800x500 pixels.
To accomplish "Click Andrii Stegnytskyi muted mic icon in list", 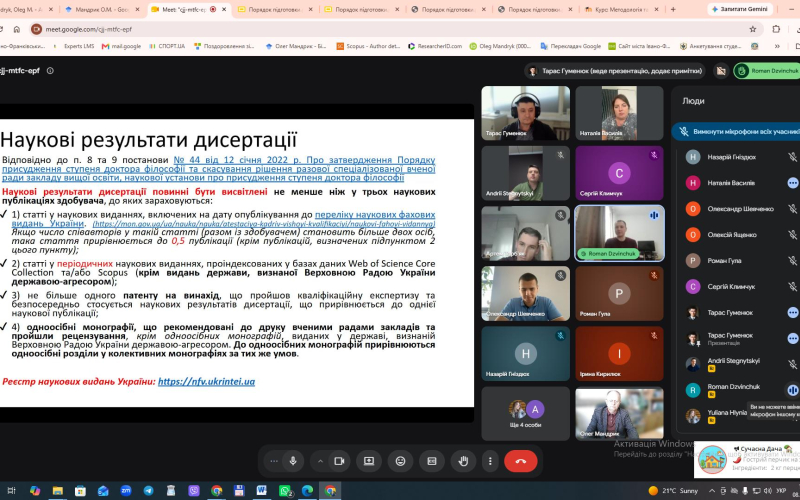I will click(x=792, y=364).
